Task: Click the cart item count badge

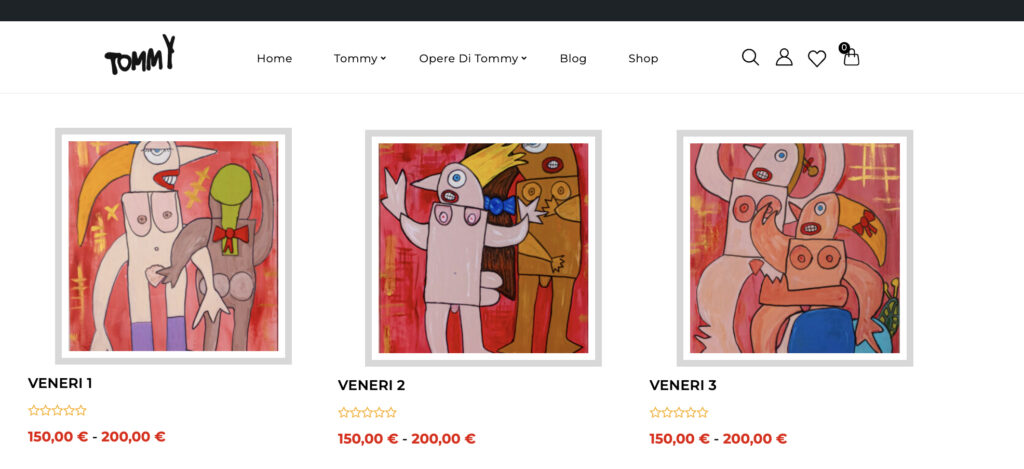Action: point(844,47)
